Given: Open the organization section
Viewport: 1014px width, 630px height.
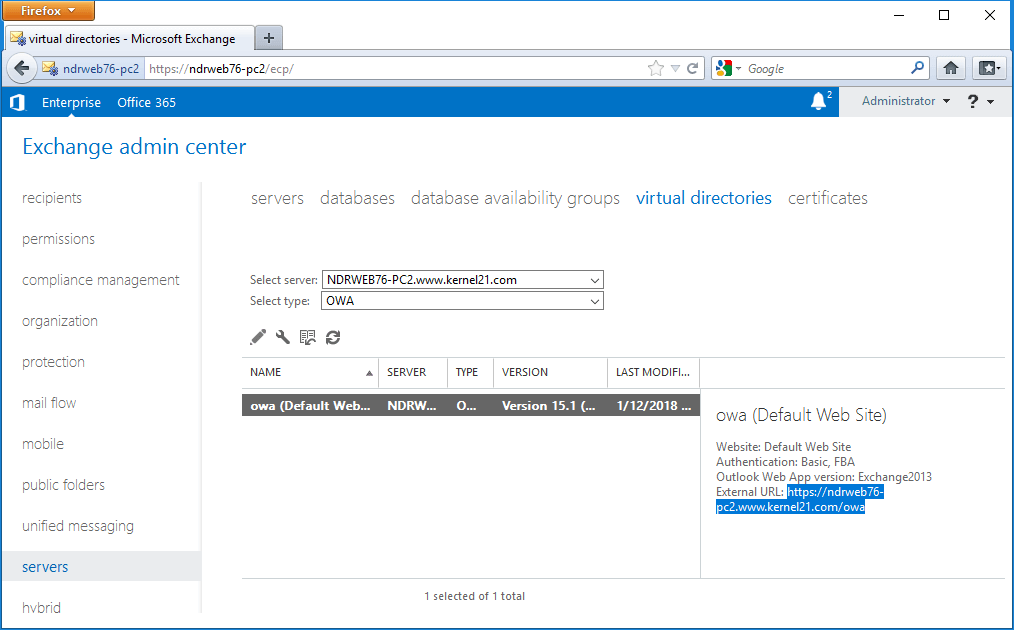Looking at the screenshot, I should coord(59,321).
